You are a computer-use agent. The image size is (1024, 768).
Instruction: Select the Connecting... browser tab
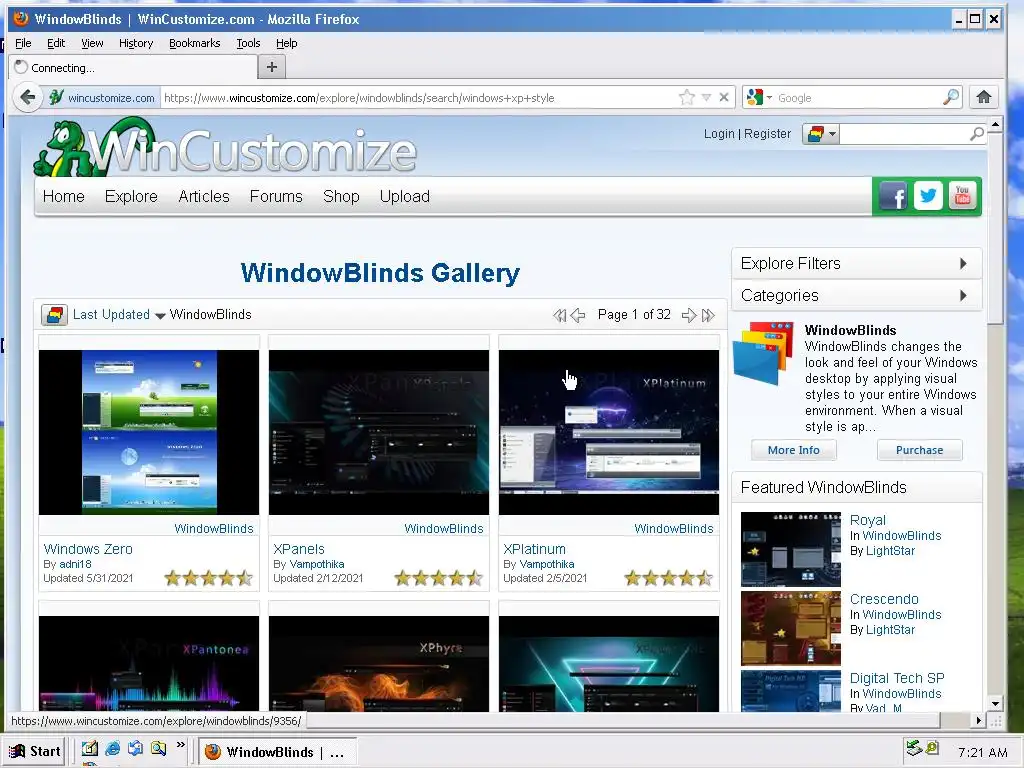tap(133, 67)
